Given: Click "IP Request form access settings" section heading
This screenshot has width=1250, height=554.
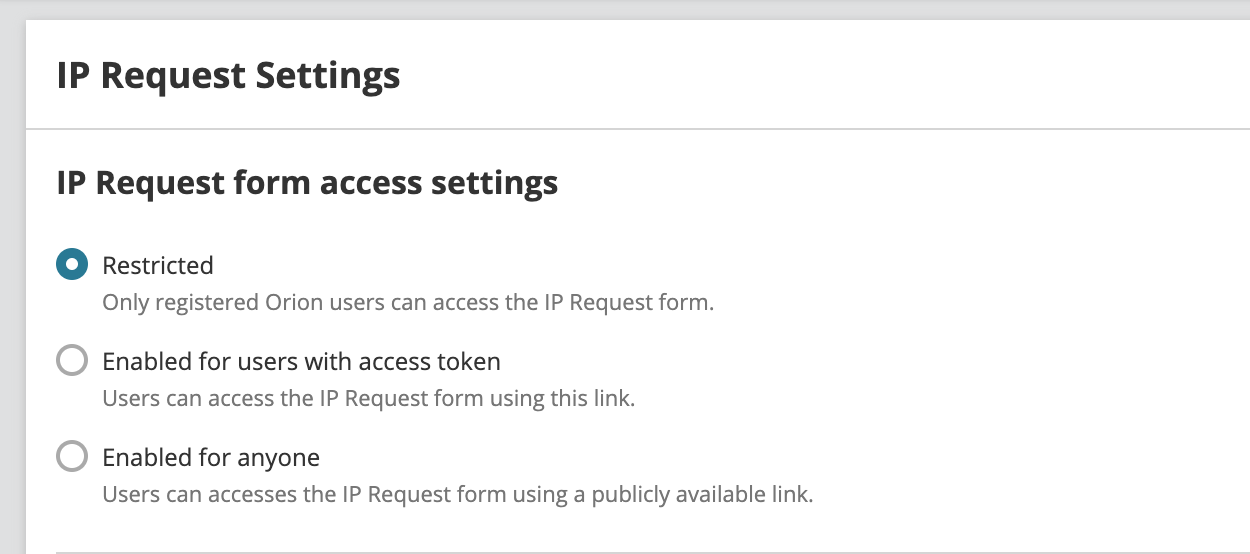Looking at the screenshot, I should point(307,183).
